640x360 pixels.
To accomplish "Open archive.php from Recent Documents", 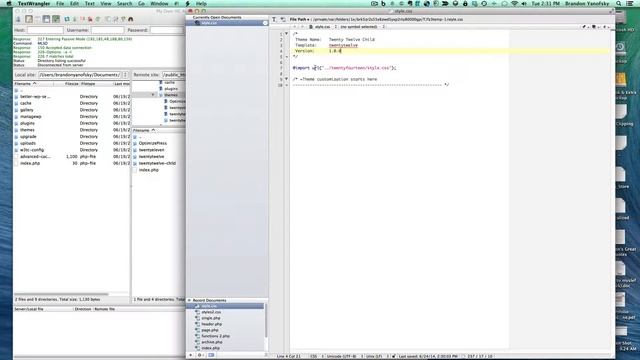I will pyautogui.click(x=212, y=342).
